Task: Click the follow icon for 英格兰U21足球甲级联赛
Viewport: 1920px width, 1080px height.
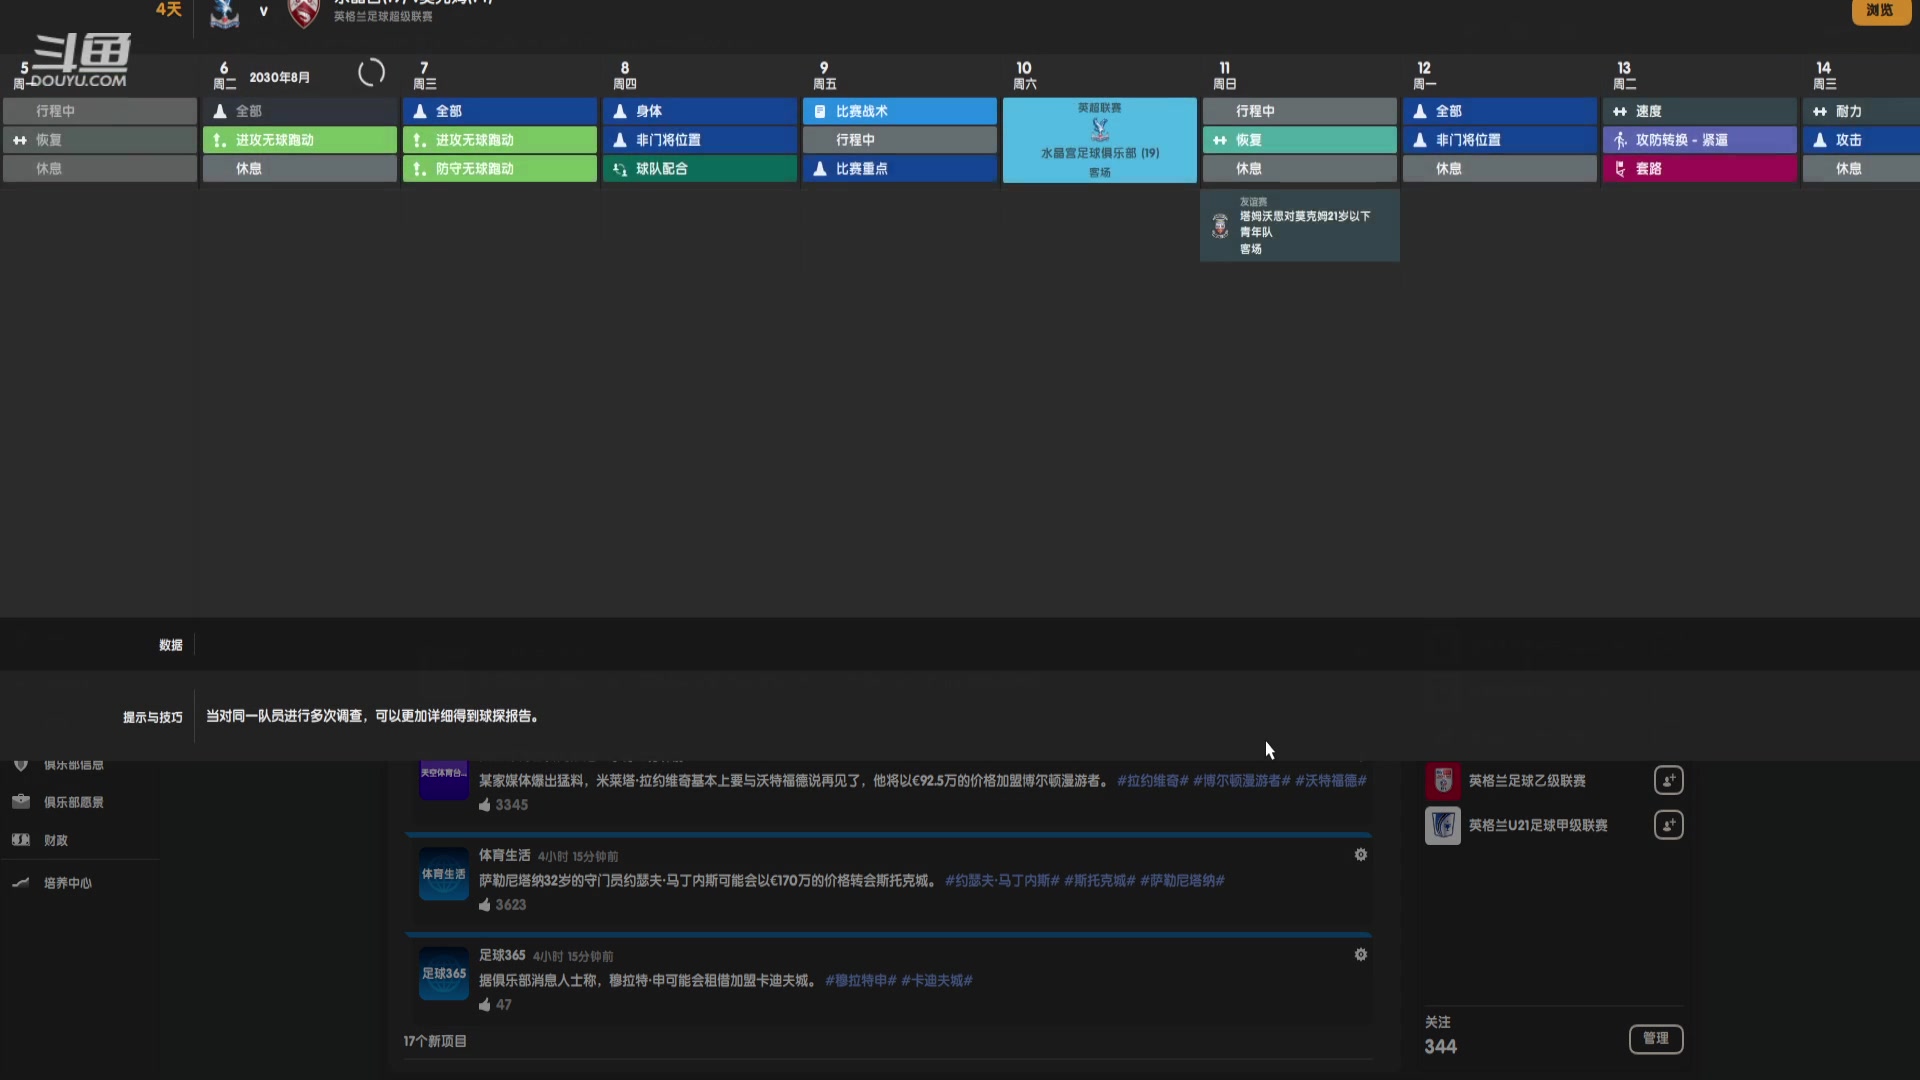Action: click(x=1668, y=825)
